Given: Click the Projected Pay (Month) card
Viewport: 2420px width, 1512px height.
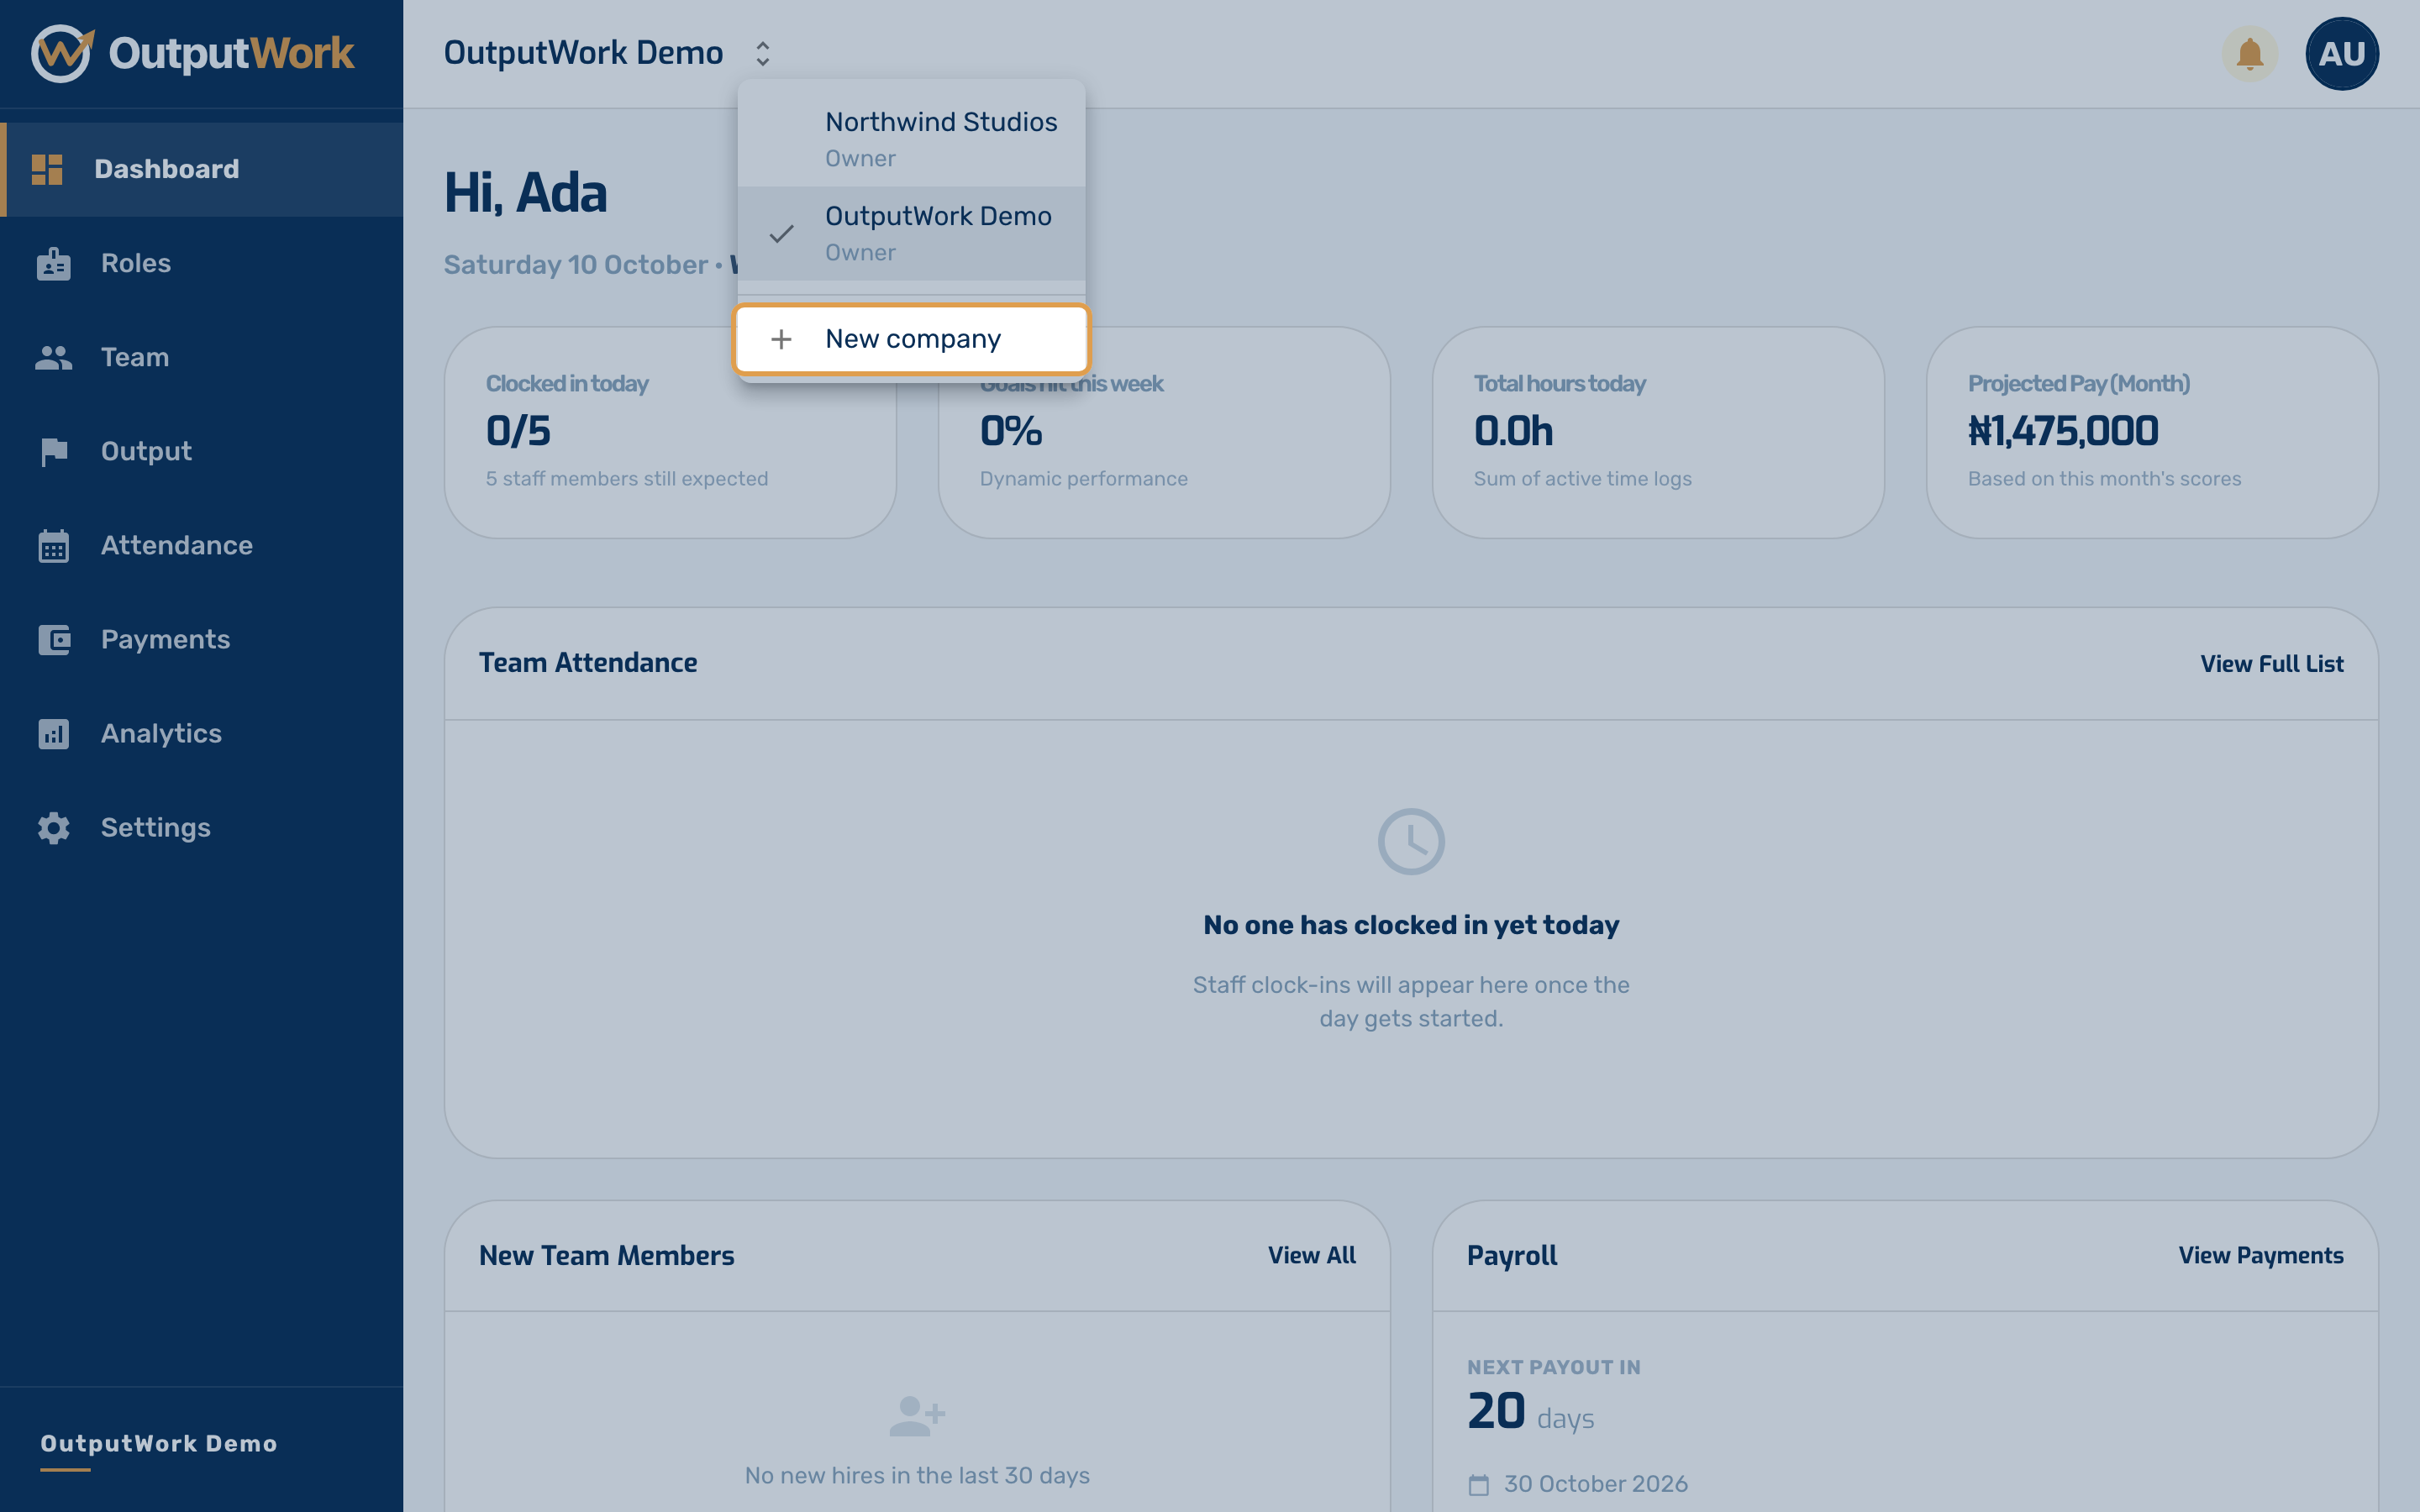Looking at the screenshot, I should coord(2152,432).
